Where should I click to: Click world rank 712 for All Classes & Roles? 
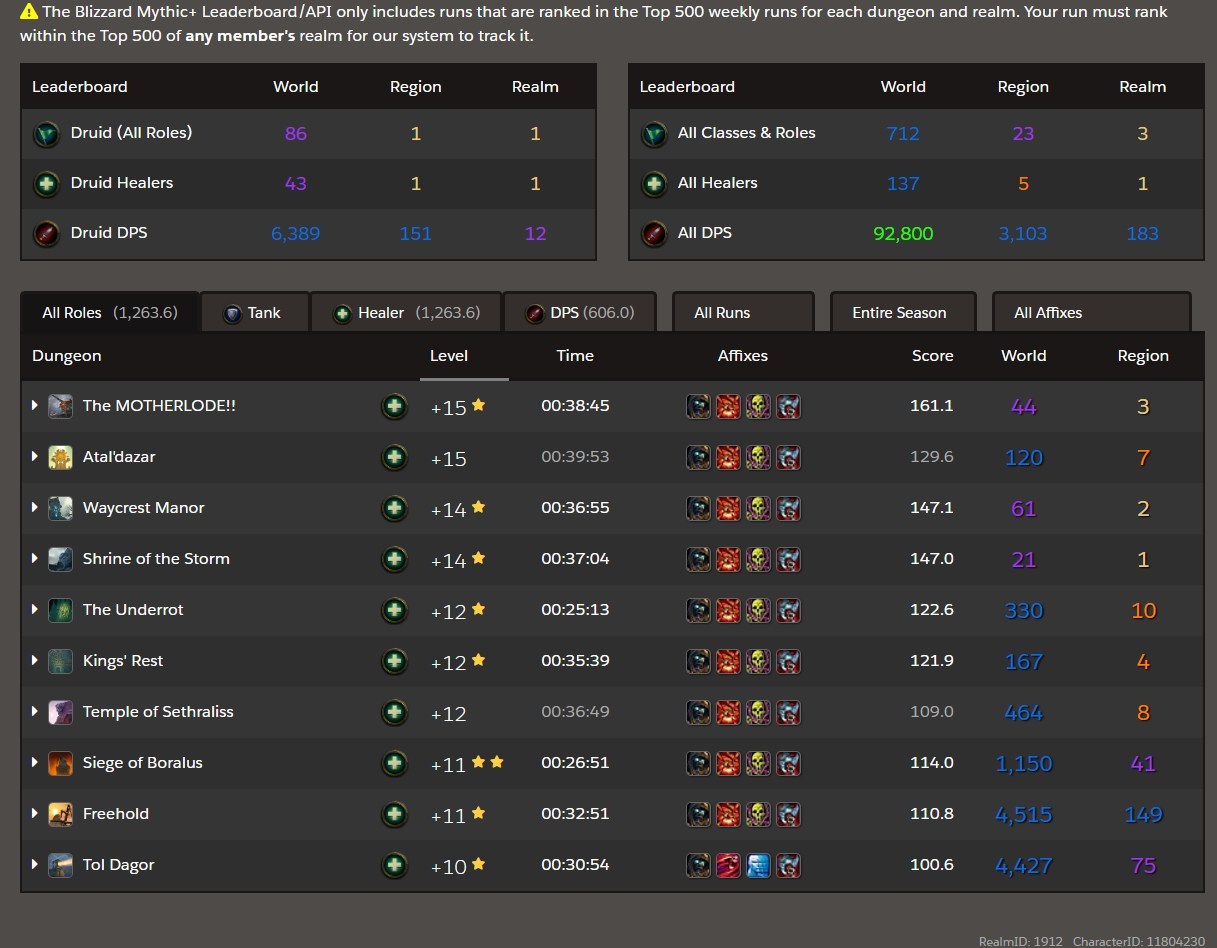coord(903,134)
